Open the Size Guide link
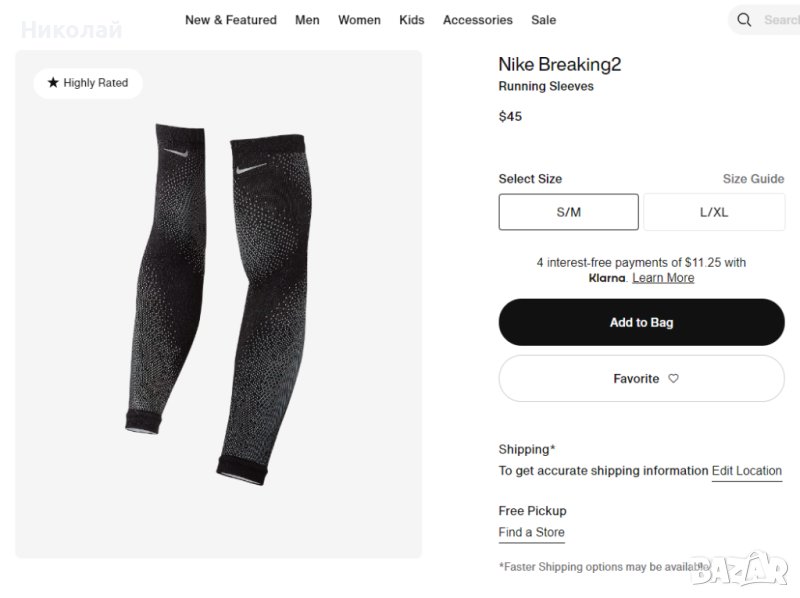The height and width of the screenshot is (598, 800). pyautogui.click(x=753, y=179)
